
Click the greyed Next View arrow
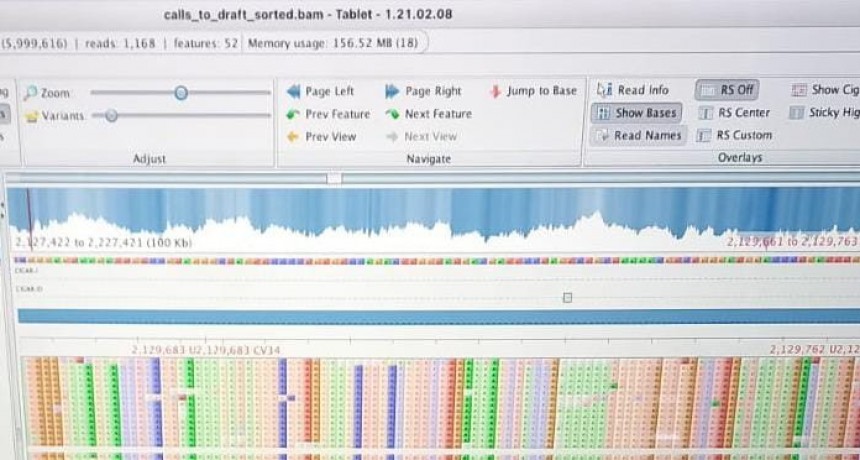pyautogui.click(x=421, y=137)
